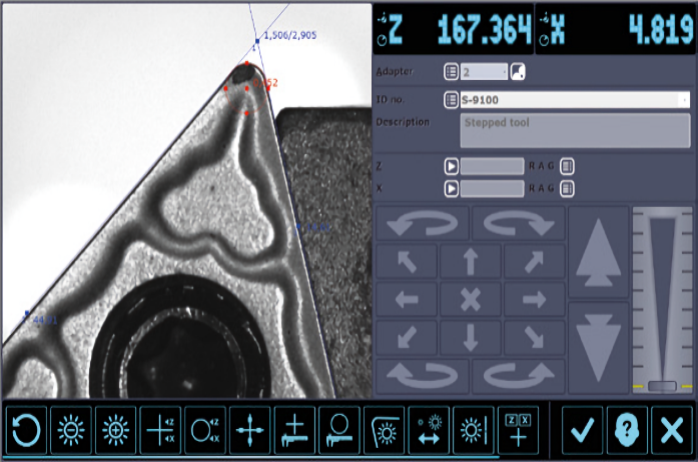Viewport: 698px width, 462px height.
Task: Move left with the left arrow
Action: click(x=406, y=299)
